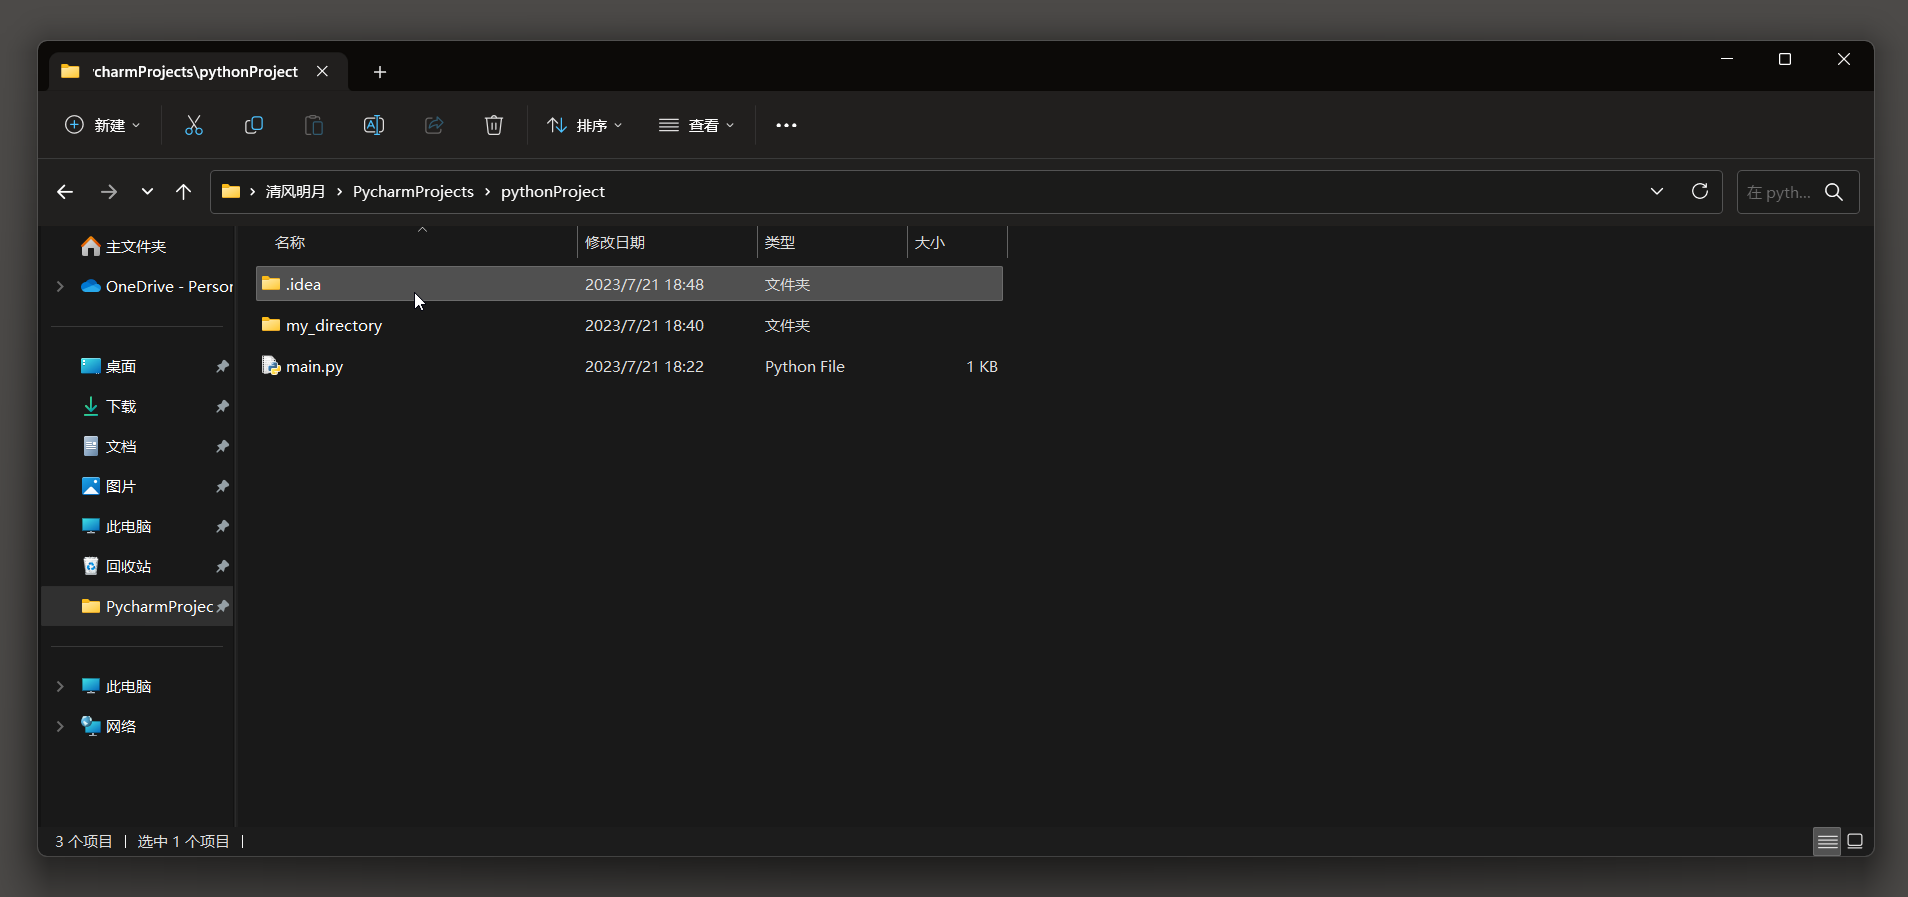Switch to details view in status bar
Image resolution: width=1908 pixels, height=897 pixels.
[x=1828, y=842]
